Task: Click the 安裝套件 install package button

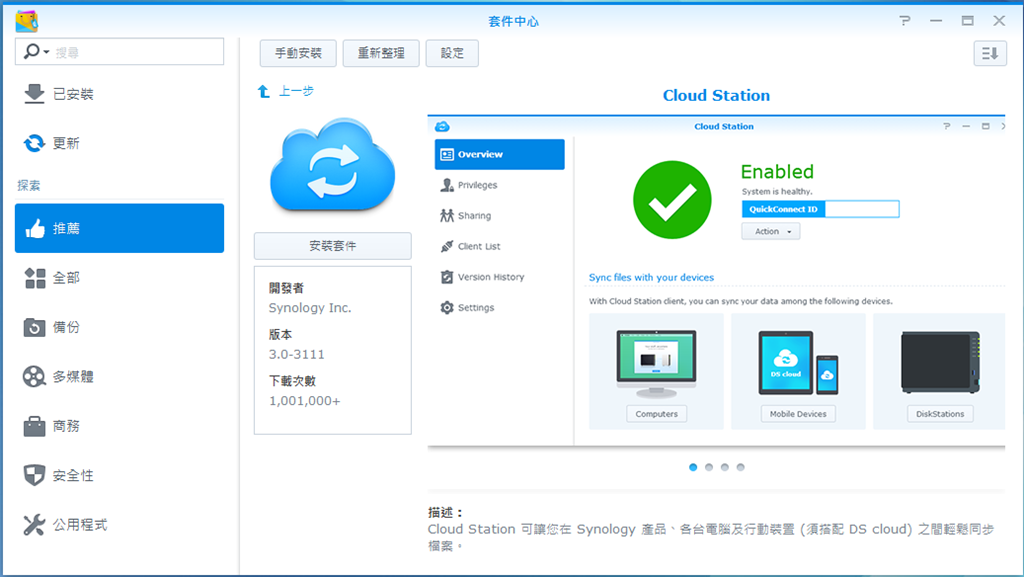Action: click(332, 246)
